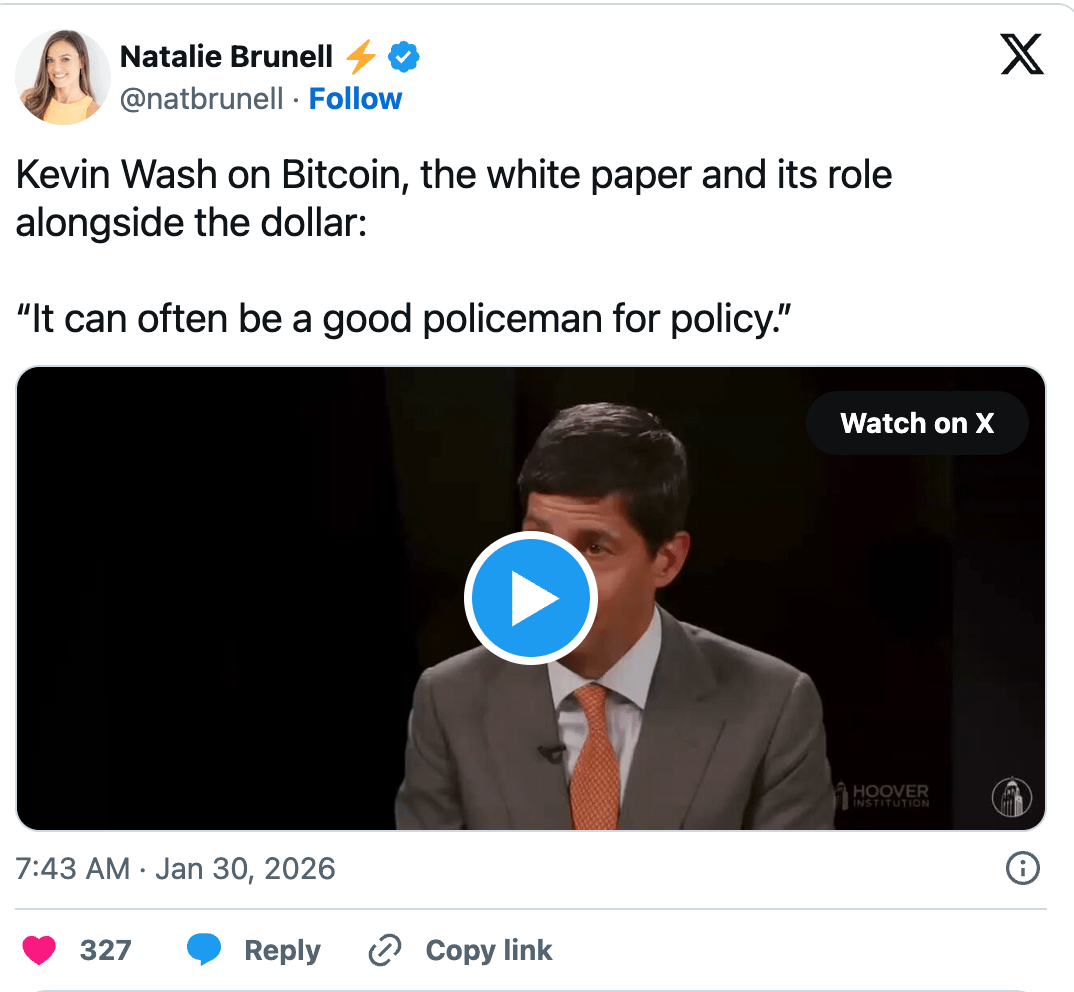The image size is (1074, 992).
Task: Open the @natbrunell handle link
Action: coord(201,99)
